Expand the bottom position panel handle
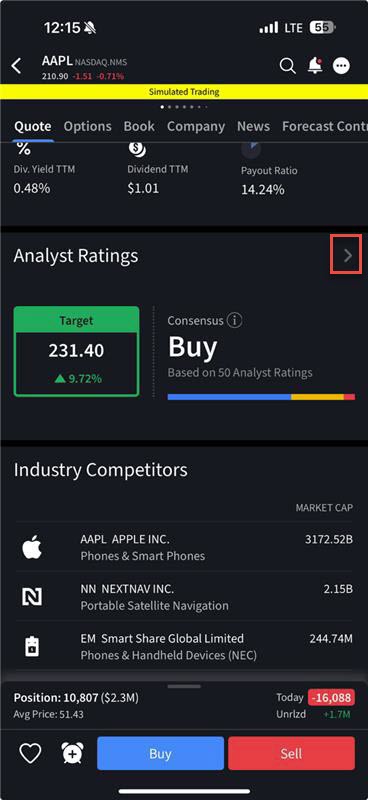The width and height of the screenshot is (368, 800). click(x=184, y=686)
